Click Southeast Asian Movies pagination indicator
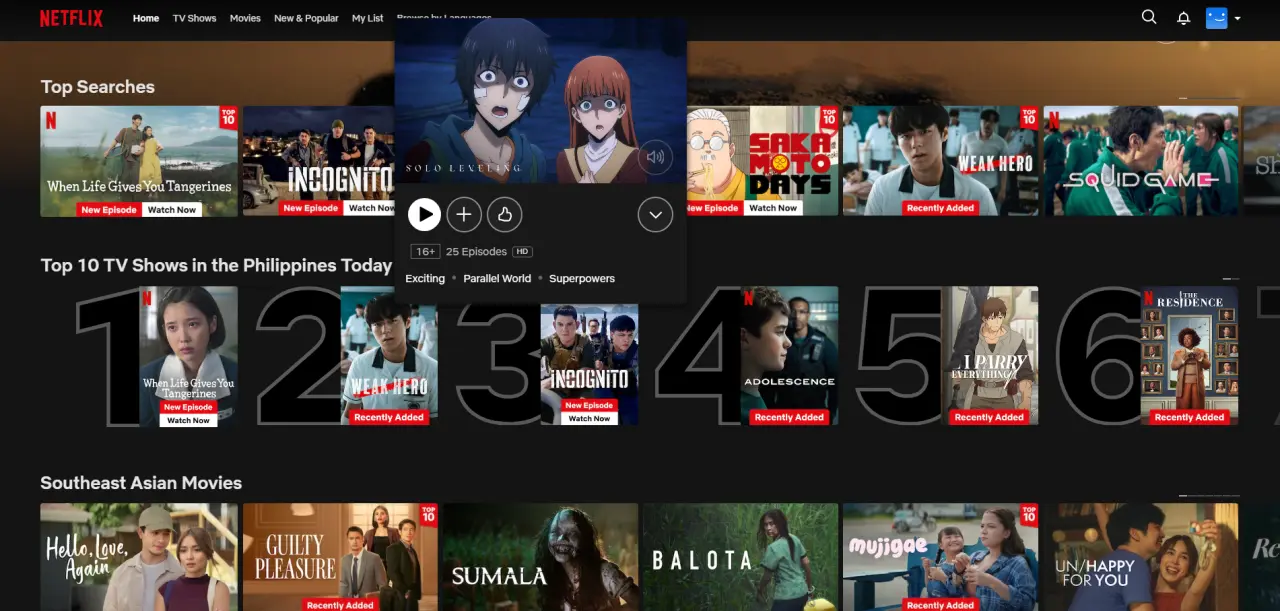This screenshot has width=1280, height=611. [x=1209, y=495]
